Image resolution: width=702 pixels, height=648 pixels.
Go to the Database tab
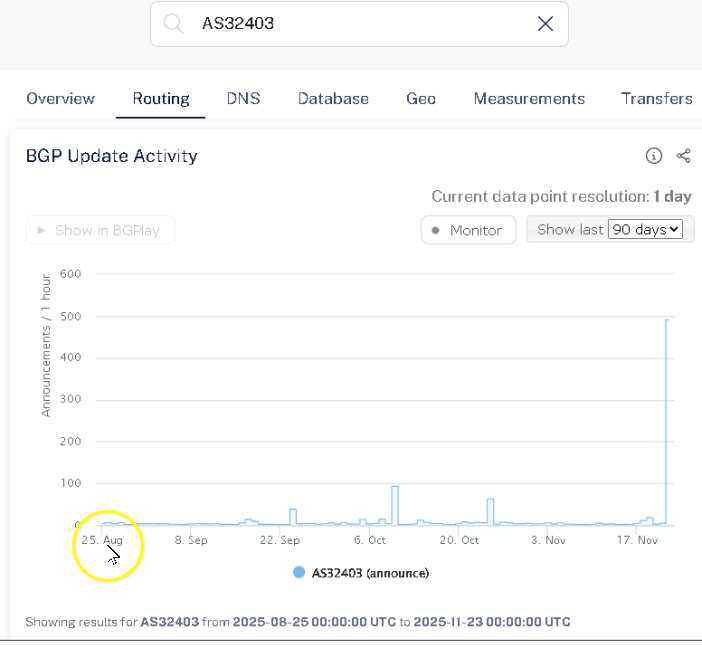tap(333, 99)
